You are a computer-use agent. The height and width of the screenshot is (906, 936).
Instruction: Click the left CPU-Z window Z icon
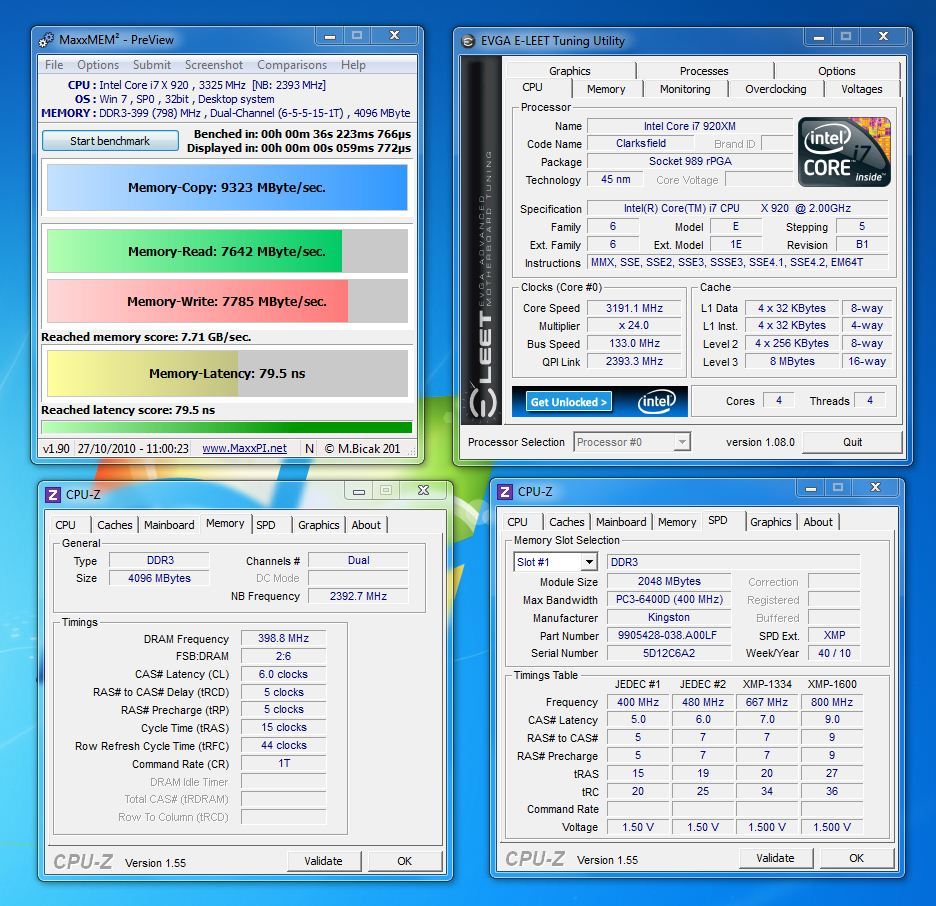[53, 495]
